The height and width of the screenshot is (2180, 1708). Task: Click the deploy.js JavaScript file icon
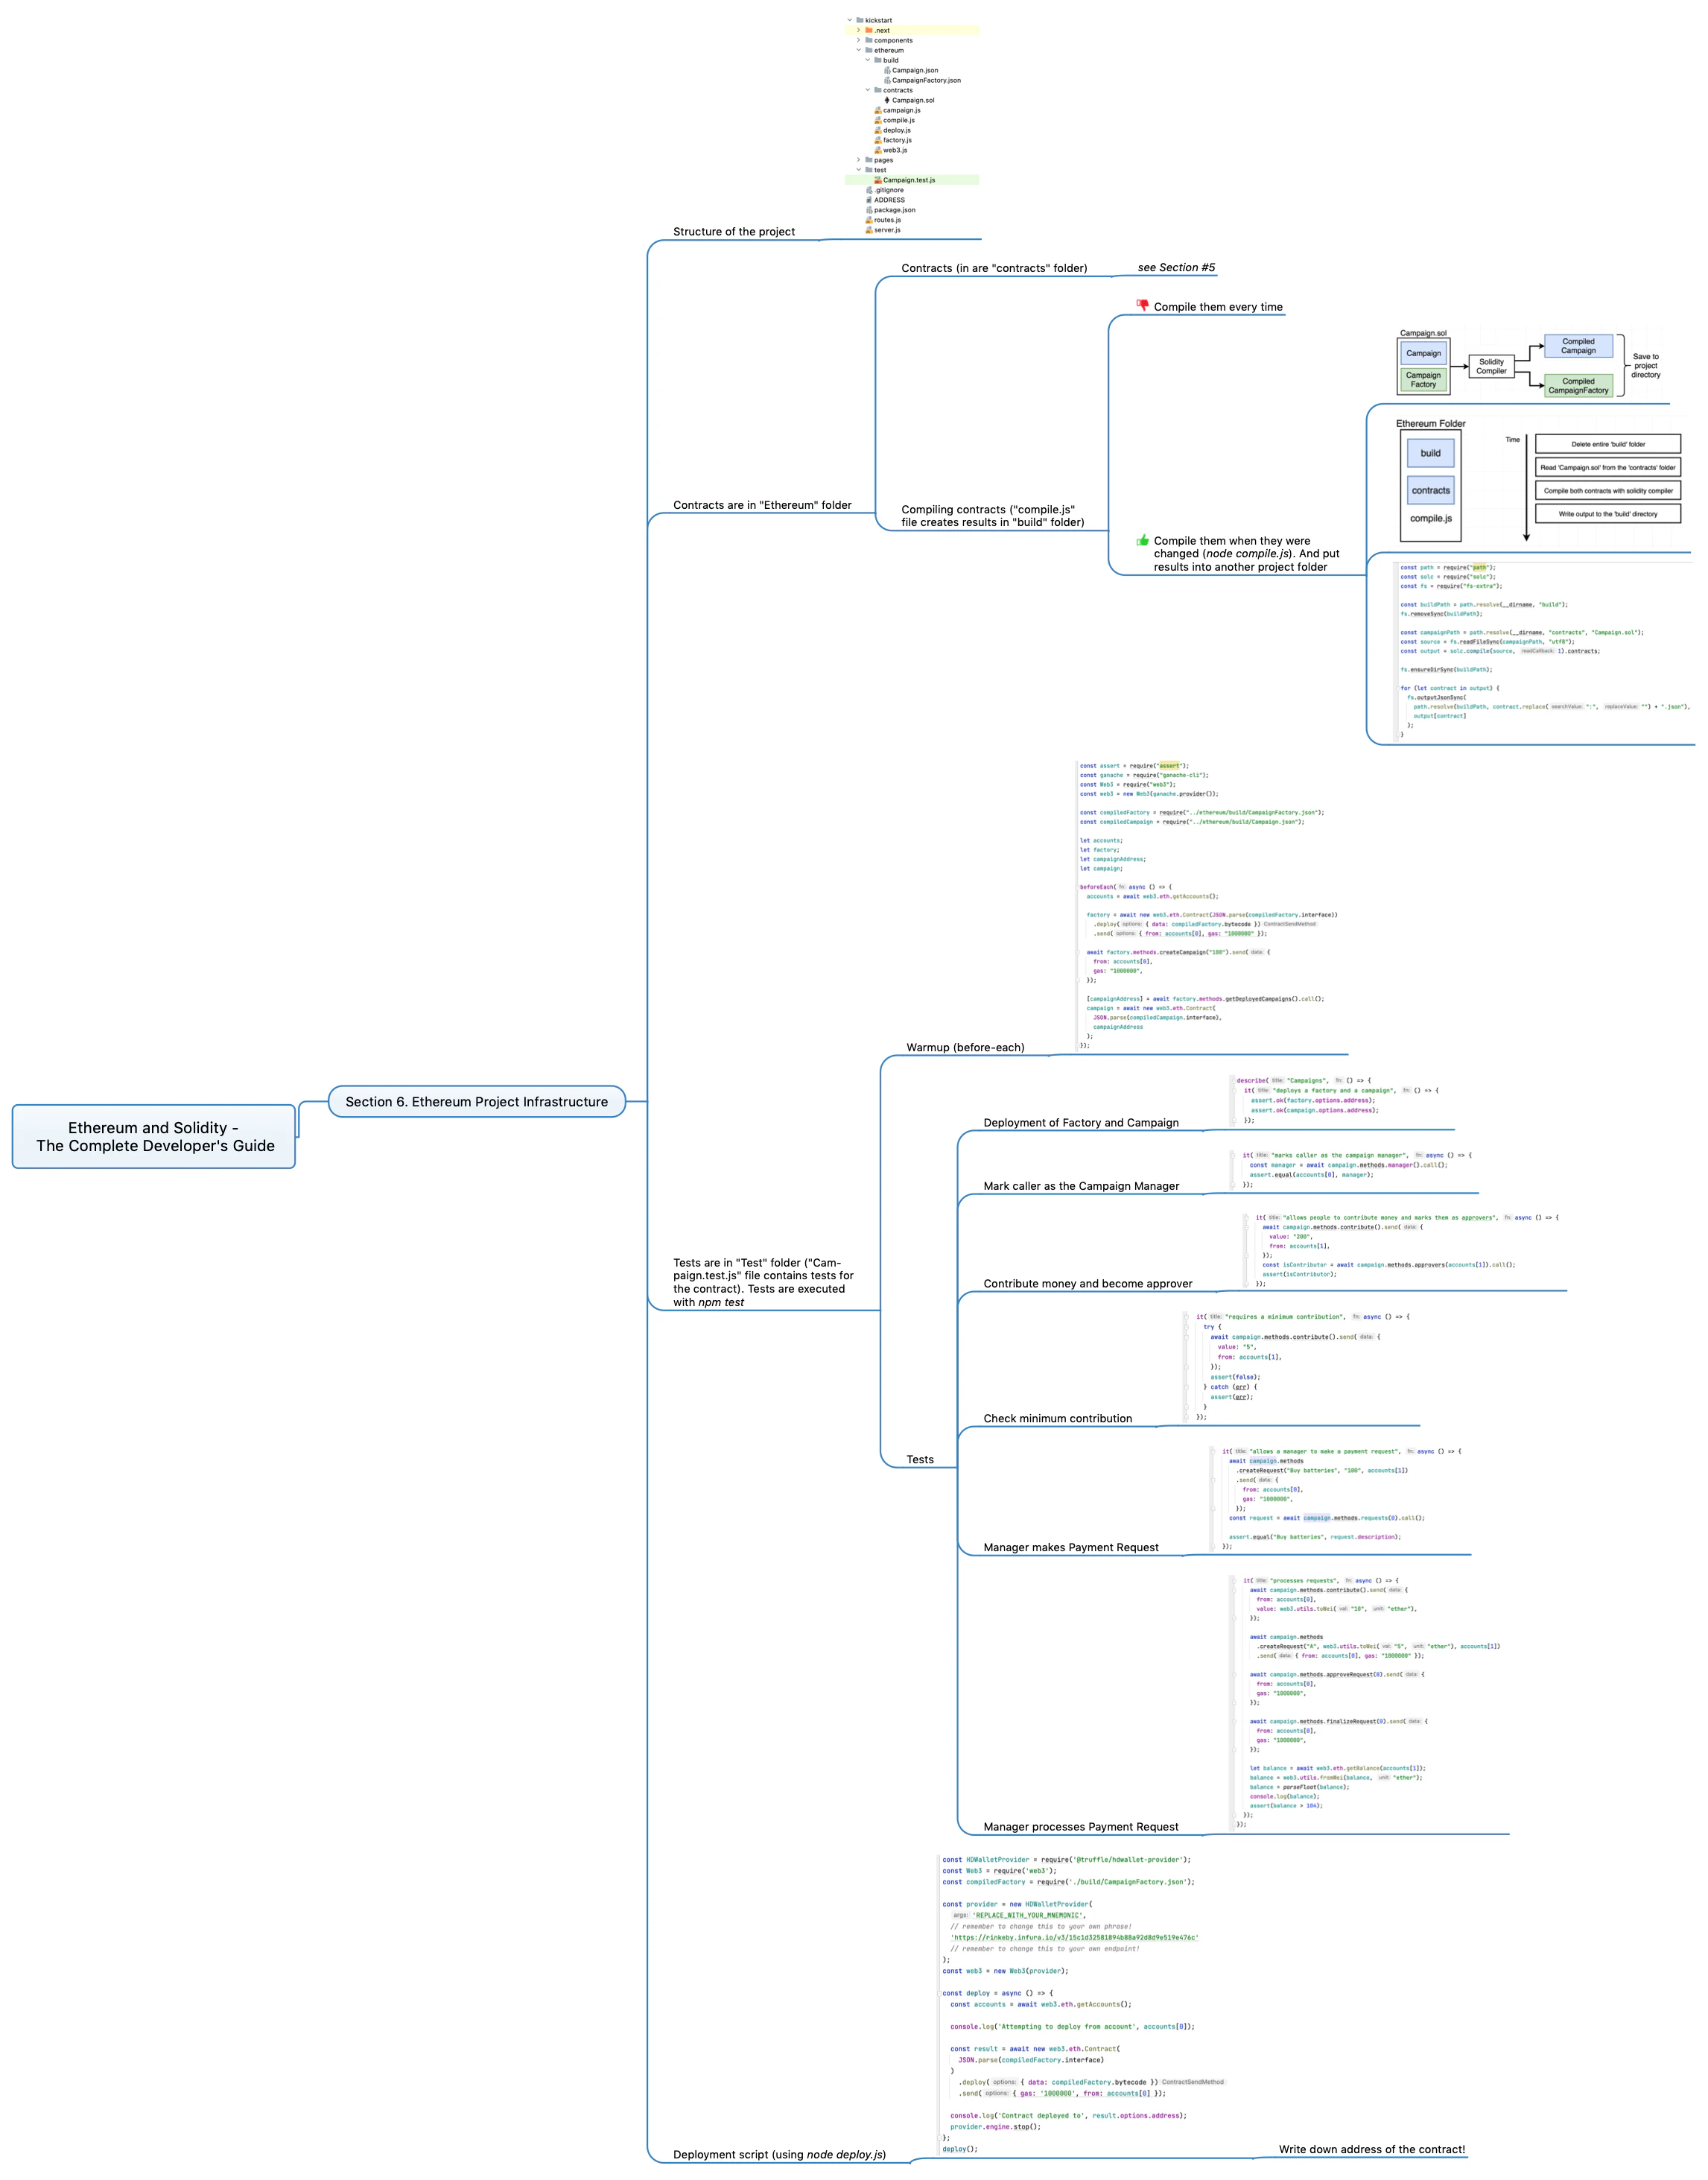878,130
